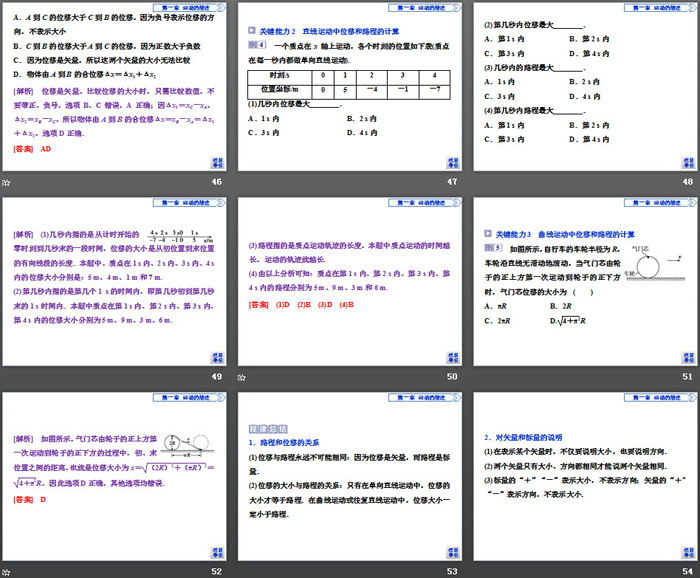The image size is (700, 578).
Task: Click the bottom-right corner button on slide 49
Action: [x=215, y=356]
